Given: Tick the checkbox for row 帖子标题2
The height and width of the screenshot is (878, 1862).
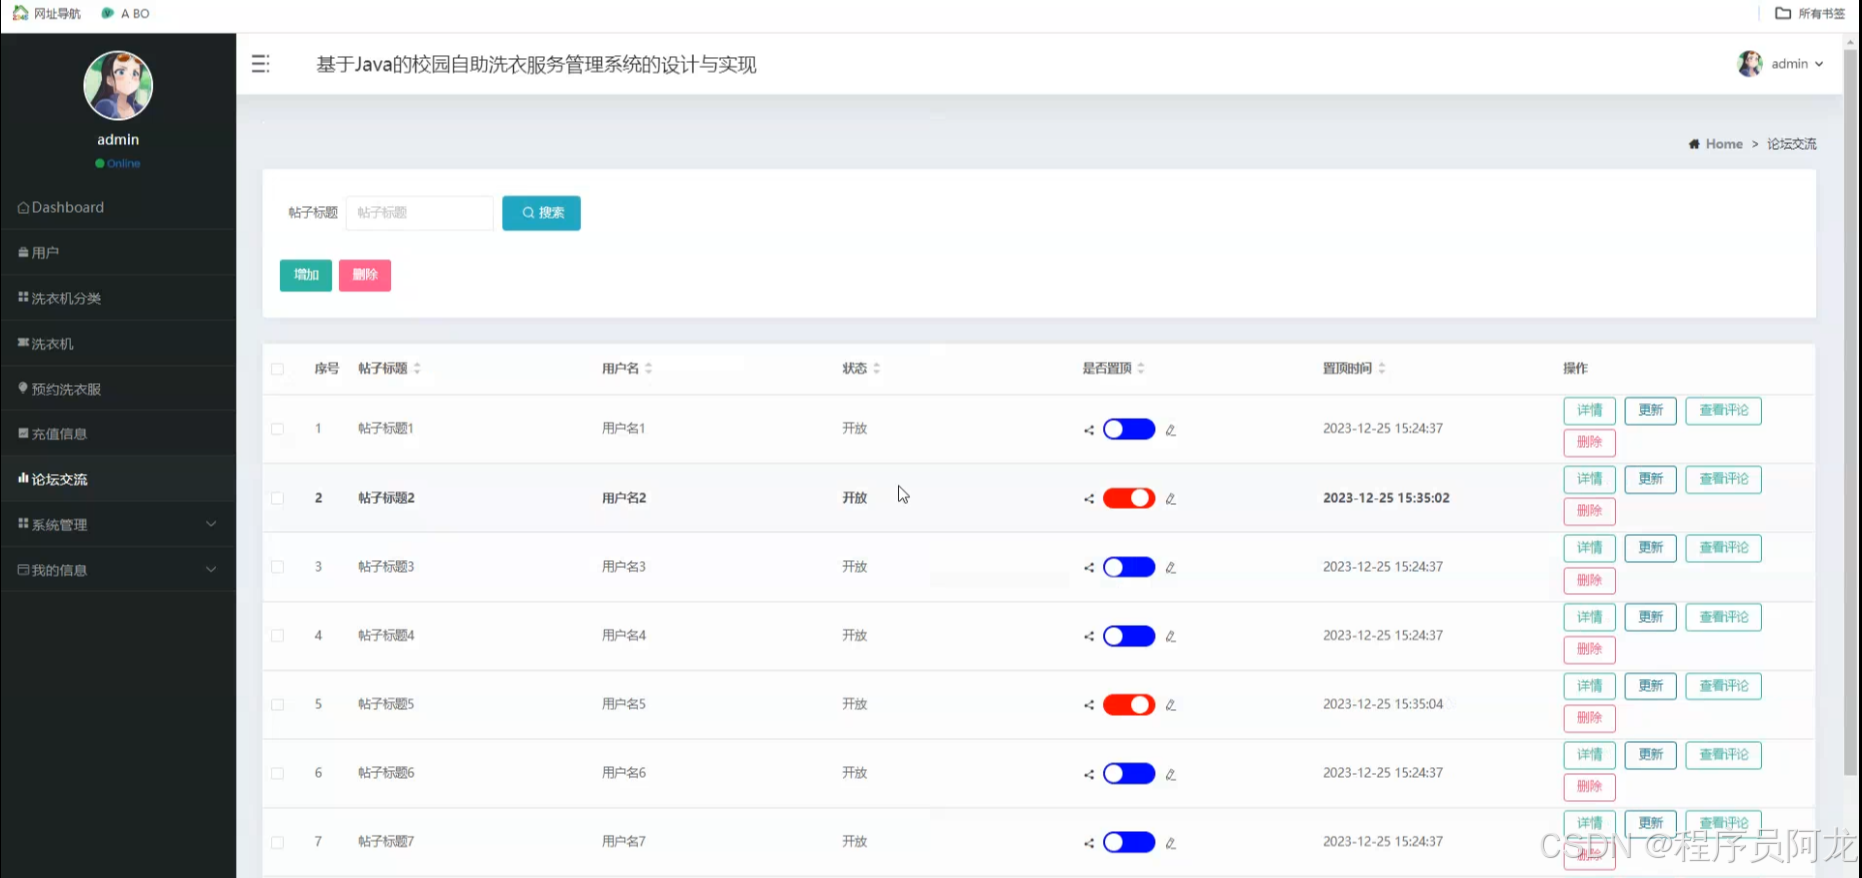Looking at the screenshot, I should (x=277, y=498).
